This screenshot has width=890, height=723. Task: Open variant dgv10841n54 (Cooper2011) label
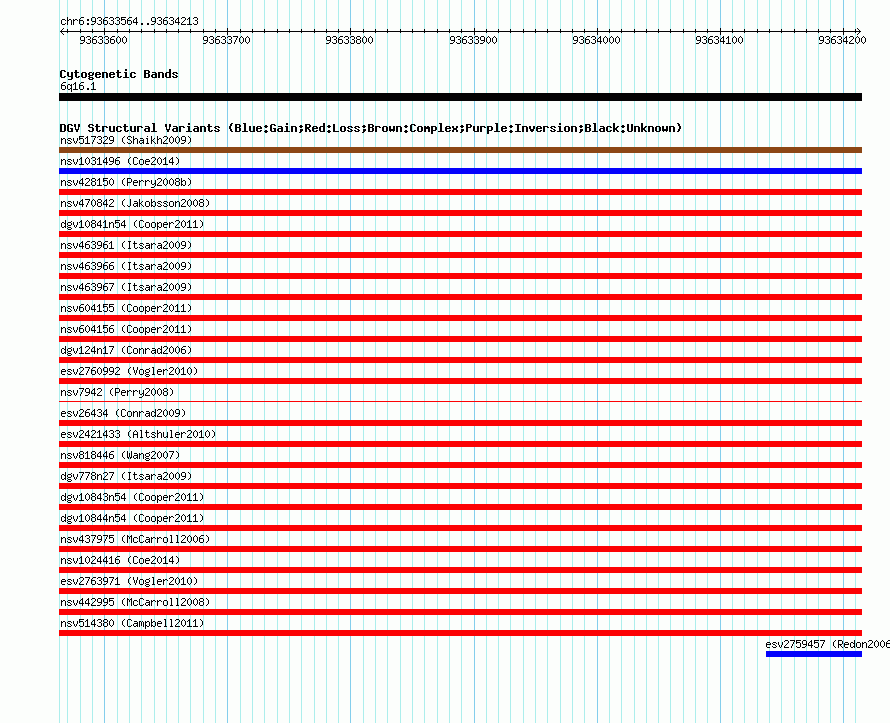pos(132,224)
